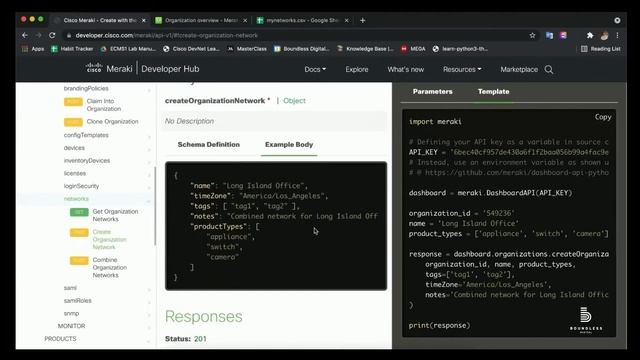This screenshot has height=360, width=640.
Task: Open Clone Organization endpoint
Action: [x=112, y=122]
